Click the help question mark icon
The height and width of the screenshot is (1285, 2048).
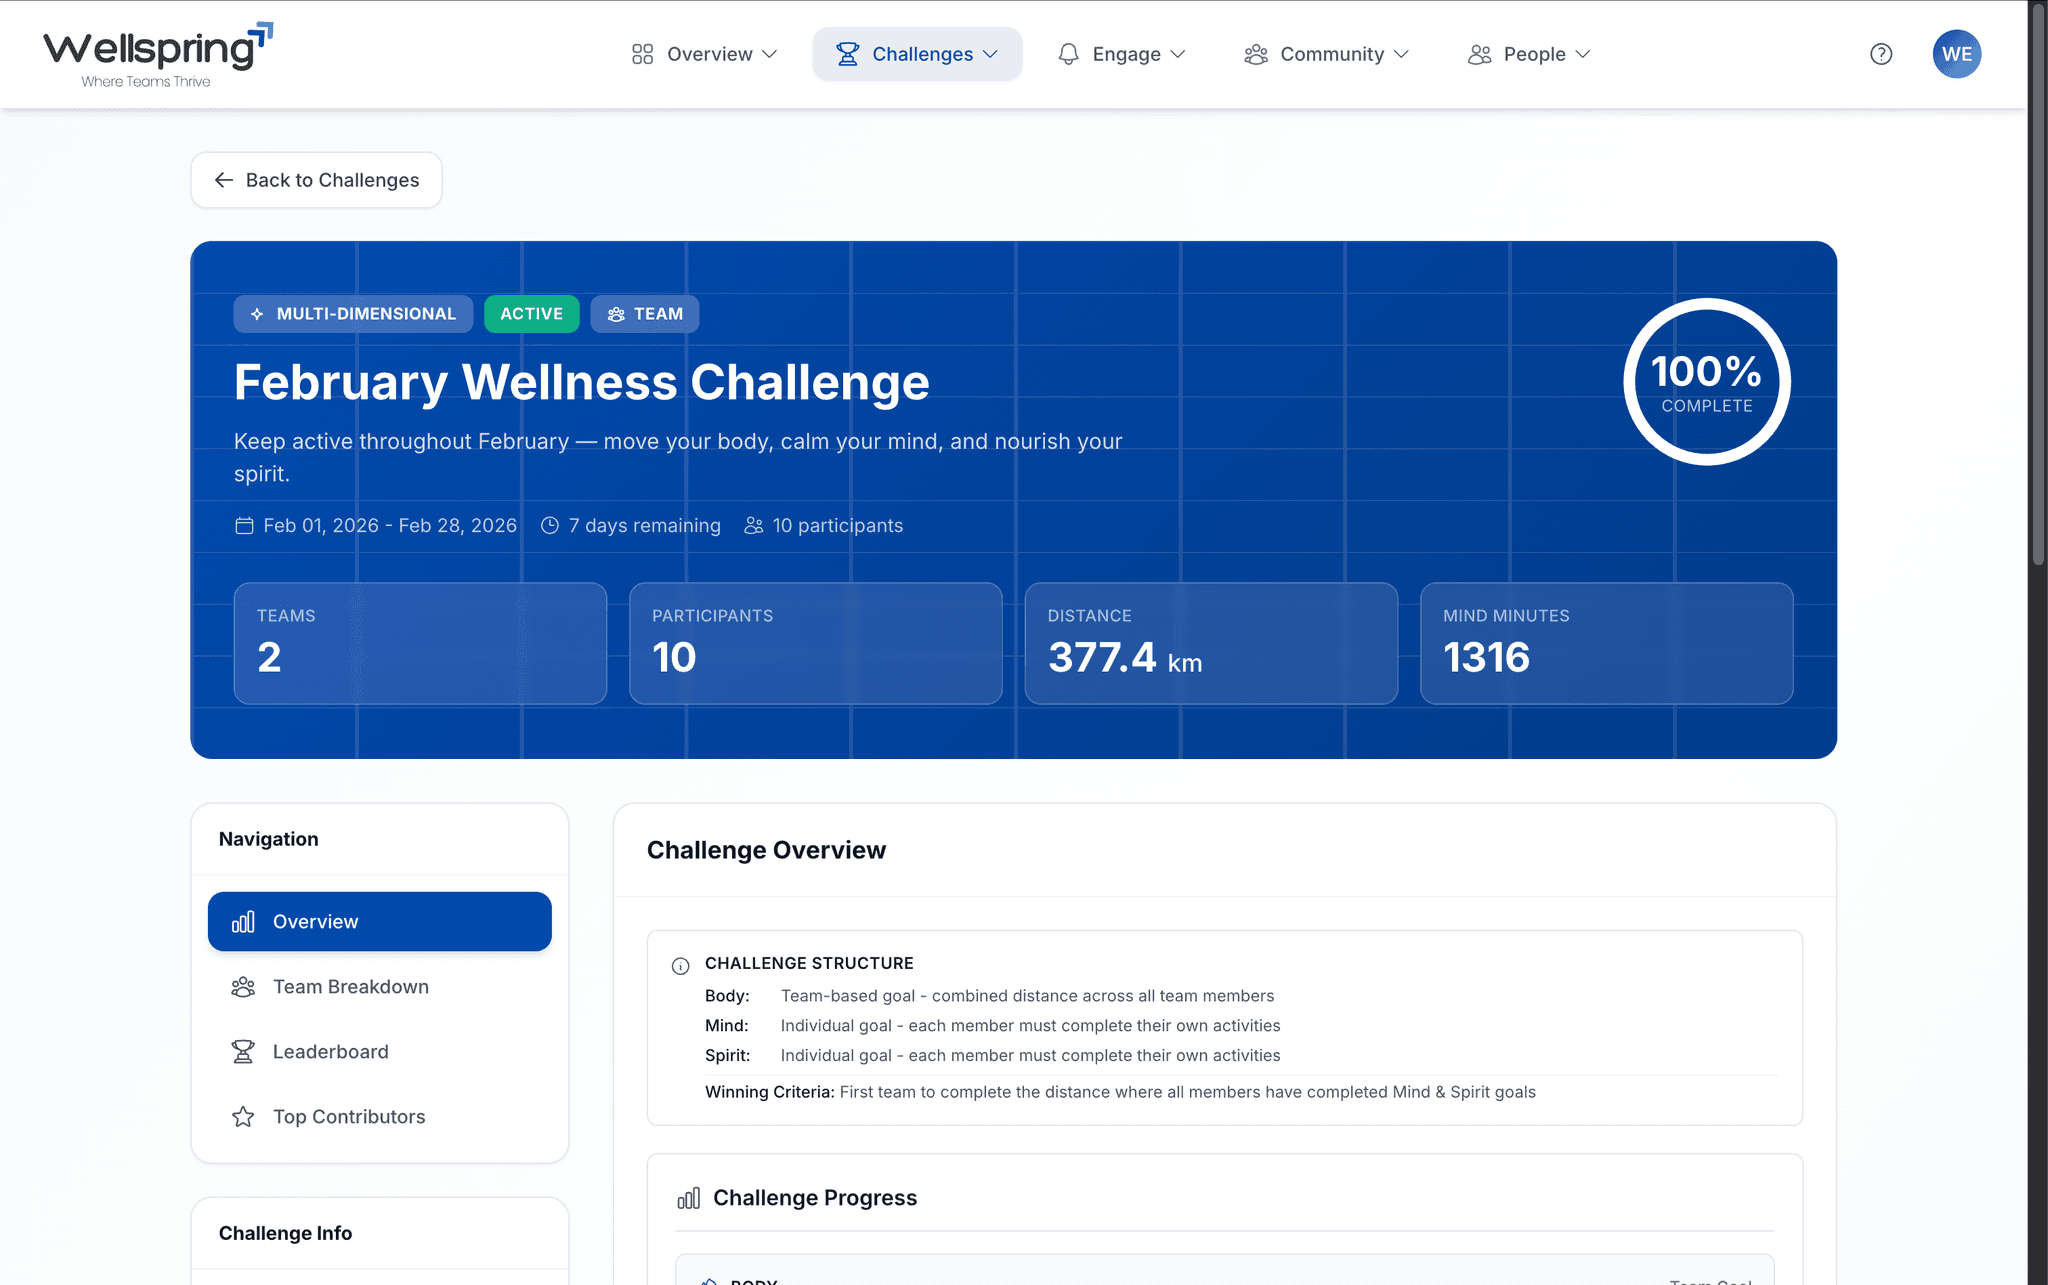click(1881, 54)
